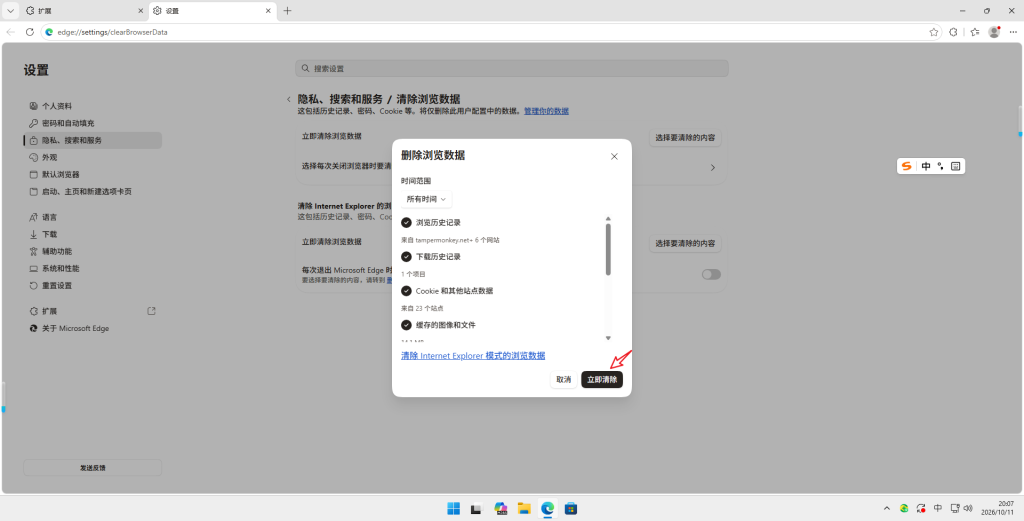Open 密码和自动填充 in settings sidebar
Image resolution: width=1024 pixels, height=521 pixels.
click(x=92, y=123)
